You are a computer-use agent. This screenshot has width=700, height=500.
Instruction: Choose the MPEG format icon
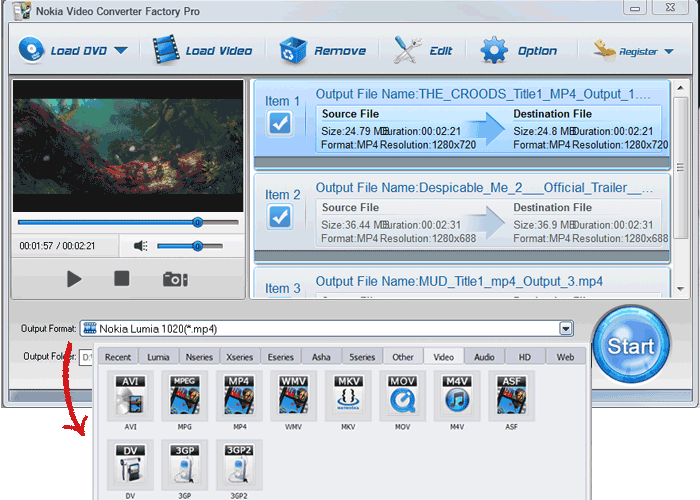point(185,396)
